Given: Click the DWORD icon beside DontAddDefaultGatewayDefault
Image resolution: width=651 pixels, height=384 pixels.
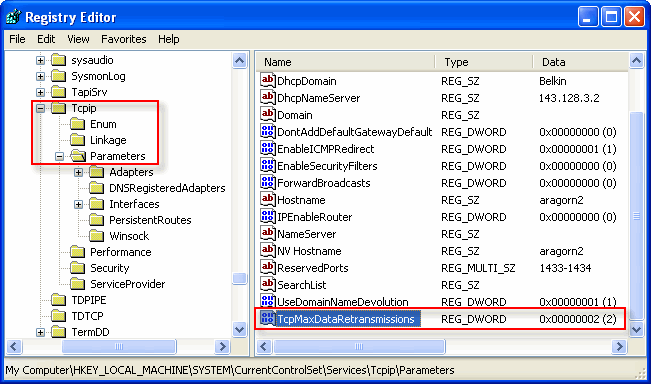Looking at the screenshot, I should point(268,131).
